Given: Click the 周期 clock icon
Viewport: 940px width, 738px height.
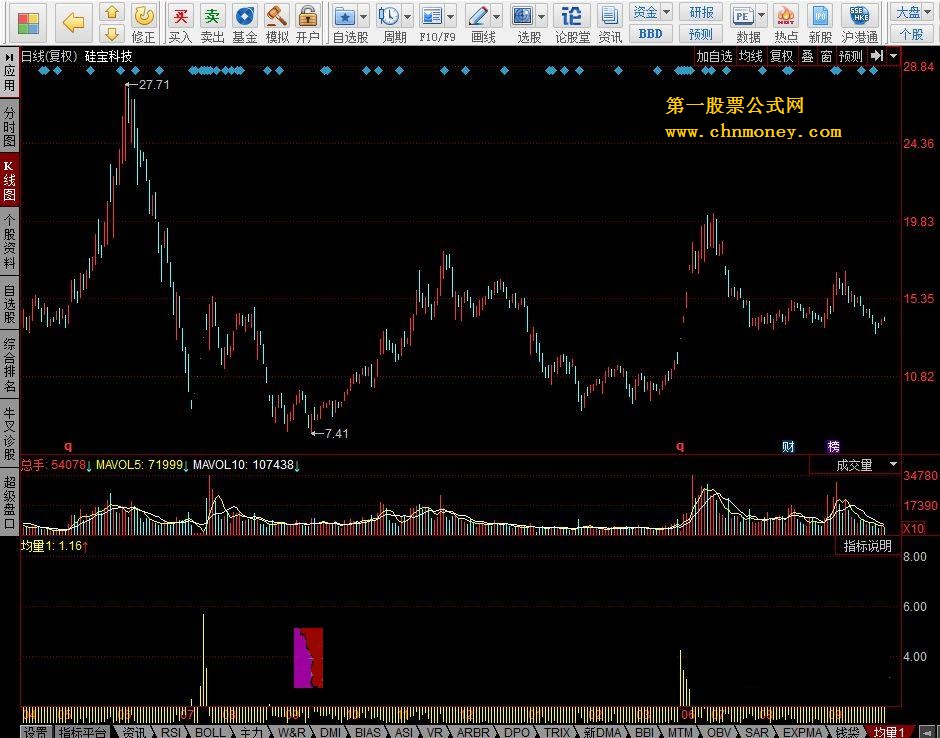Looking at the screenshot, I should [388, 16].
